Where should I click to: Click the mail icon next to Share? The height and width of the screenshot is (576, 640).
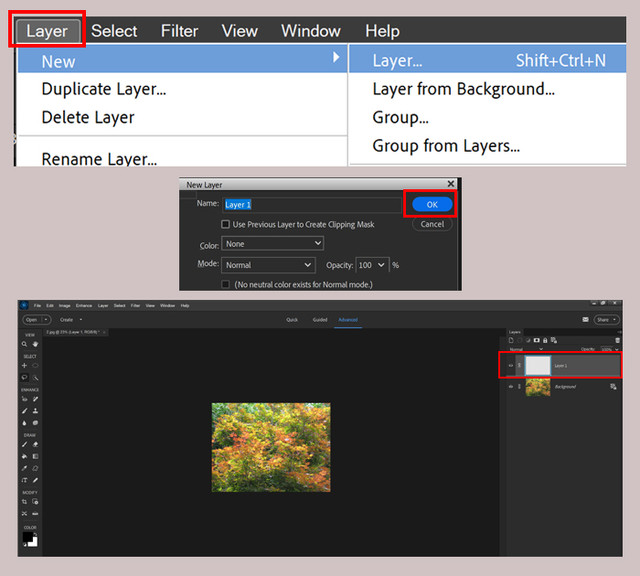585,320
